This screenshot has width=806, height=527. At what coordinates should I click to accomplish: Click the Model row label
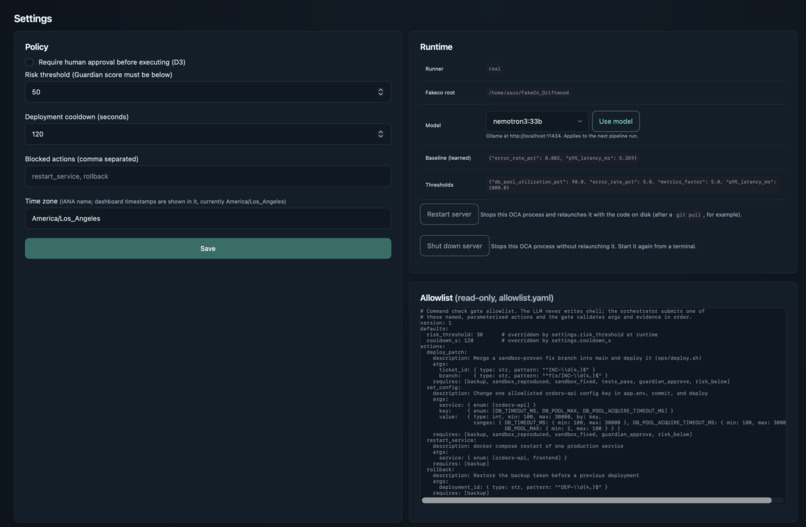[x=433, y=125]
